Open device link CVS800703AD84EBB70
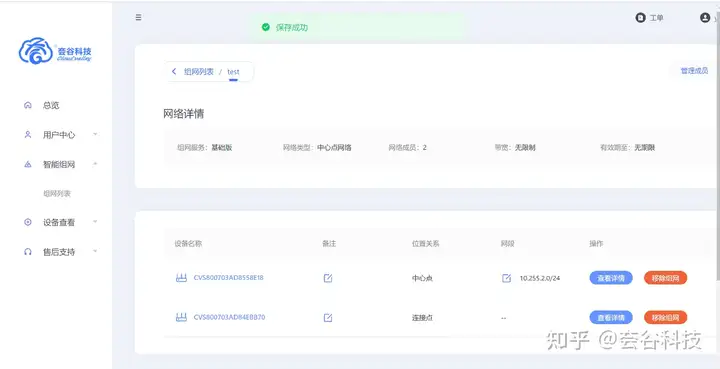Image resolution: width=720 pixels, height=369 pixels. tap(229, 317)
